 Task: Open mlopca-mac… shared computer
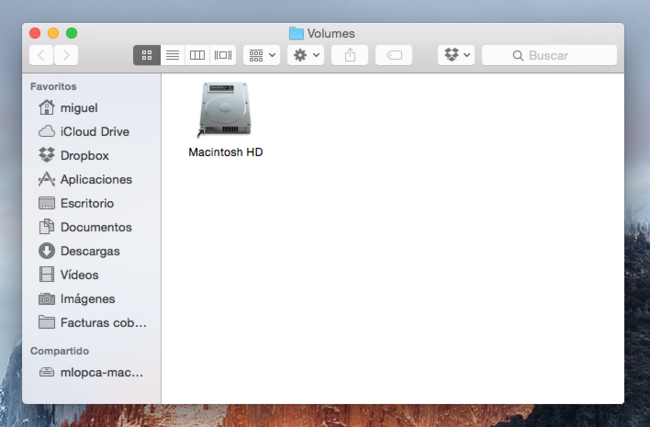point(91,372)
